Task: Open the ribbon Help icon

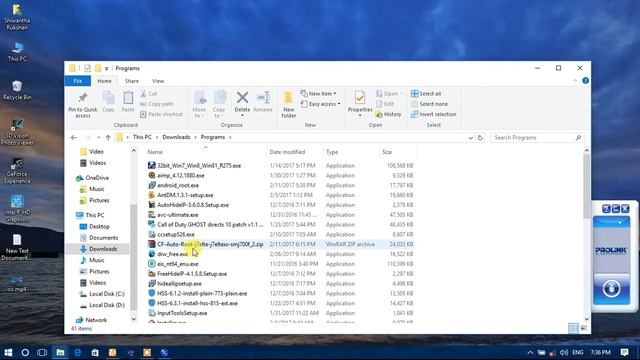Action: [x=585, y=81]
